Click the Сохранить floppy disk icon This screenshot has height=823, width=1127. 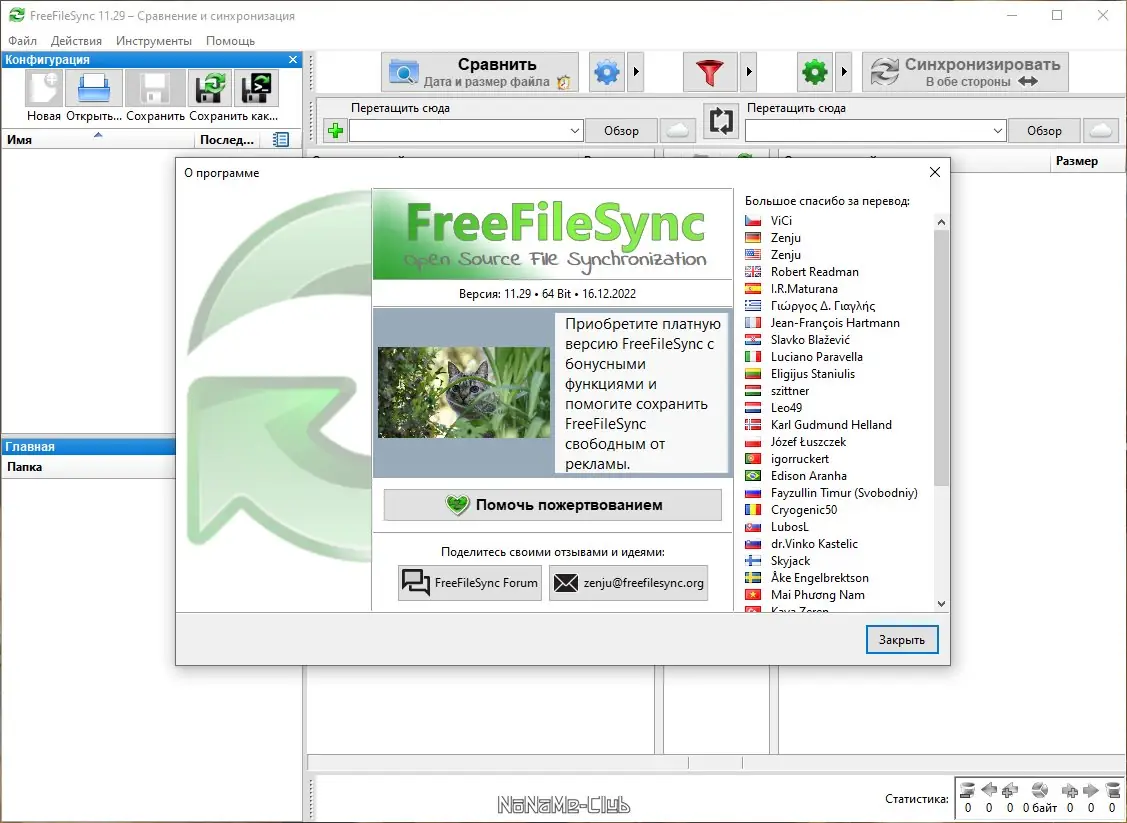155,88
